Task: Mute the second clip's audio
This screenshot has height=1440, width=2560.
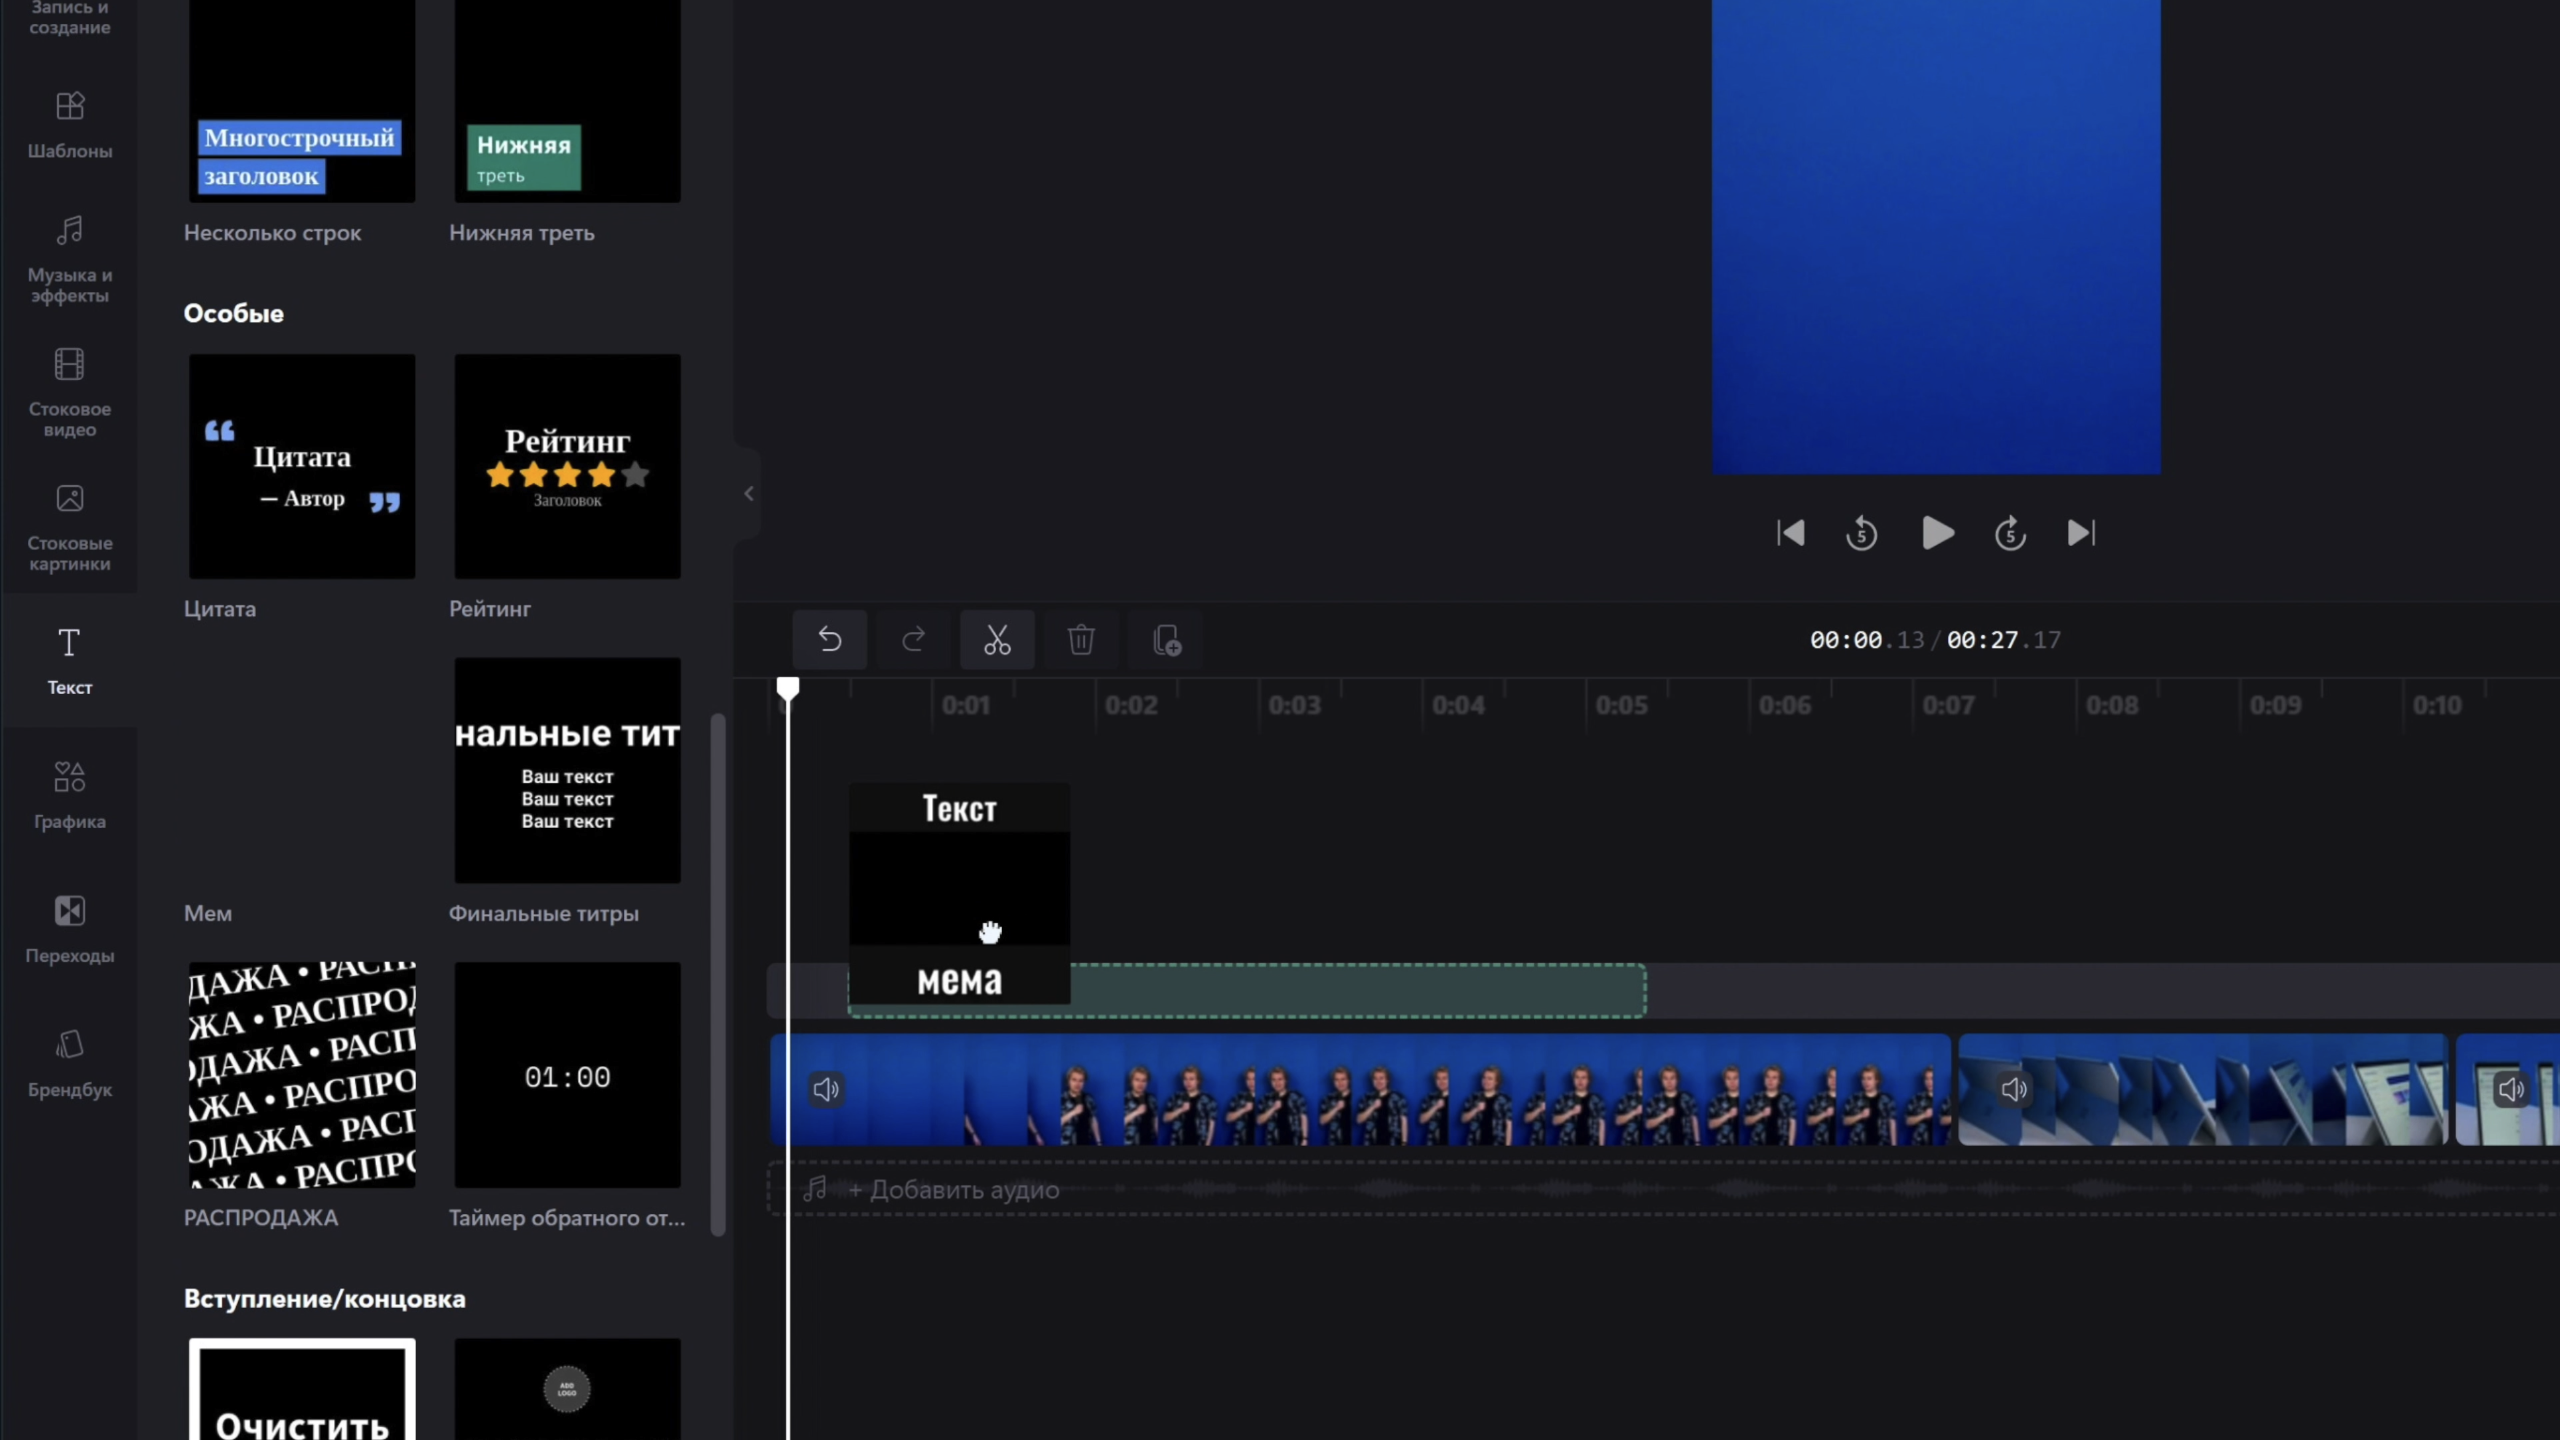Action: pyautogui.click(x=2014, y=1089)
